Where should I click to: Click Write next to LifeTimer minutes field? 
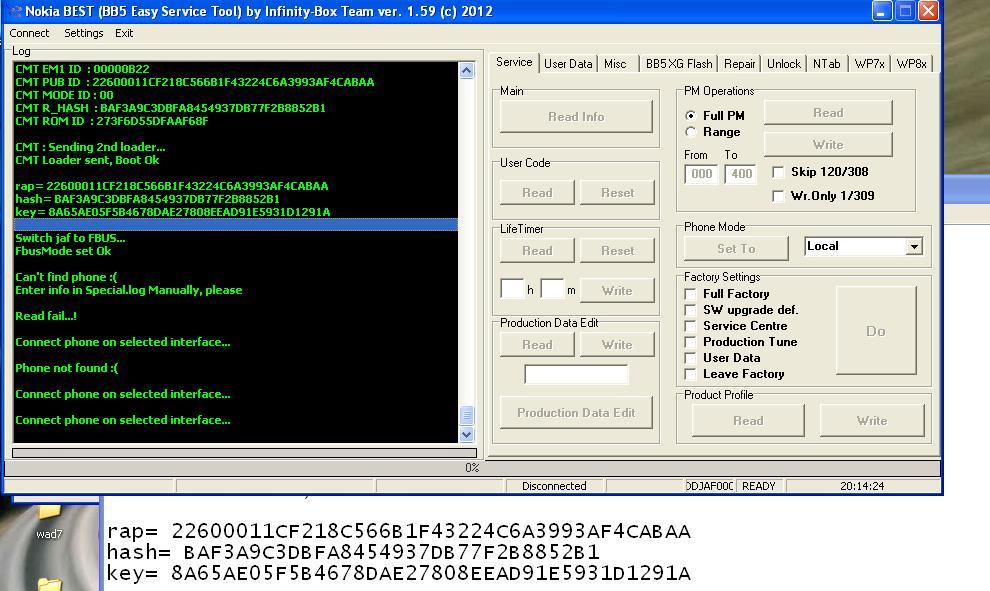click(x=617, y=290)
